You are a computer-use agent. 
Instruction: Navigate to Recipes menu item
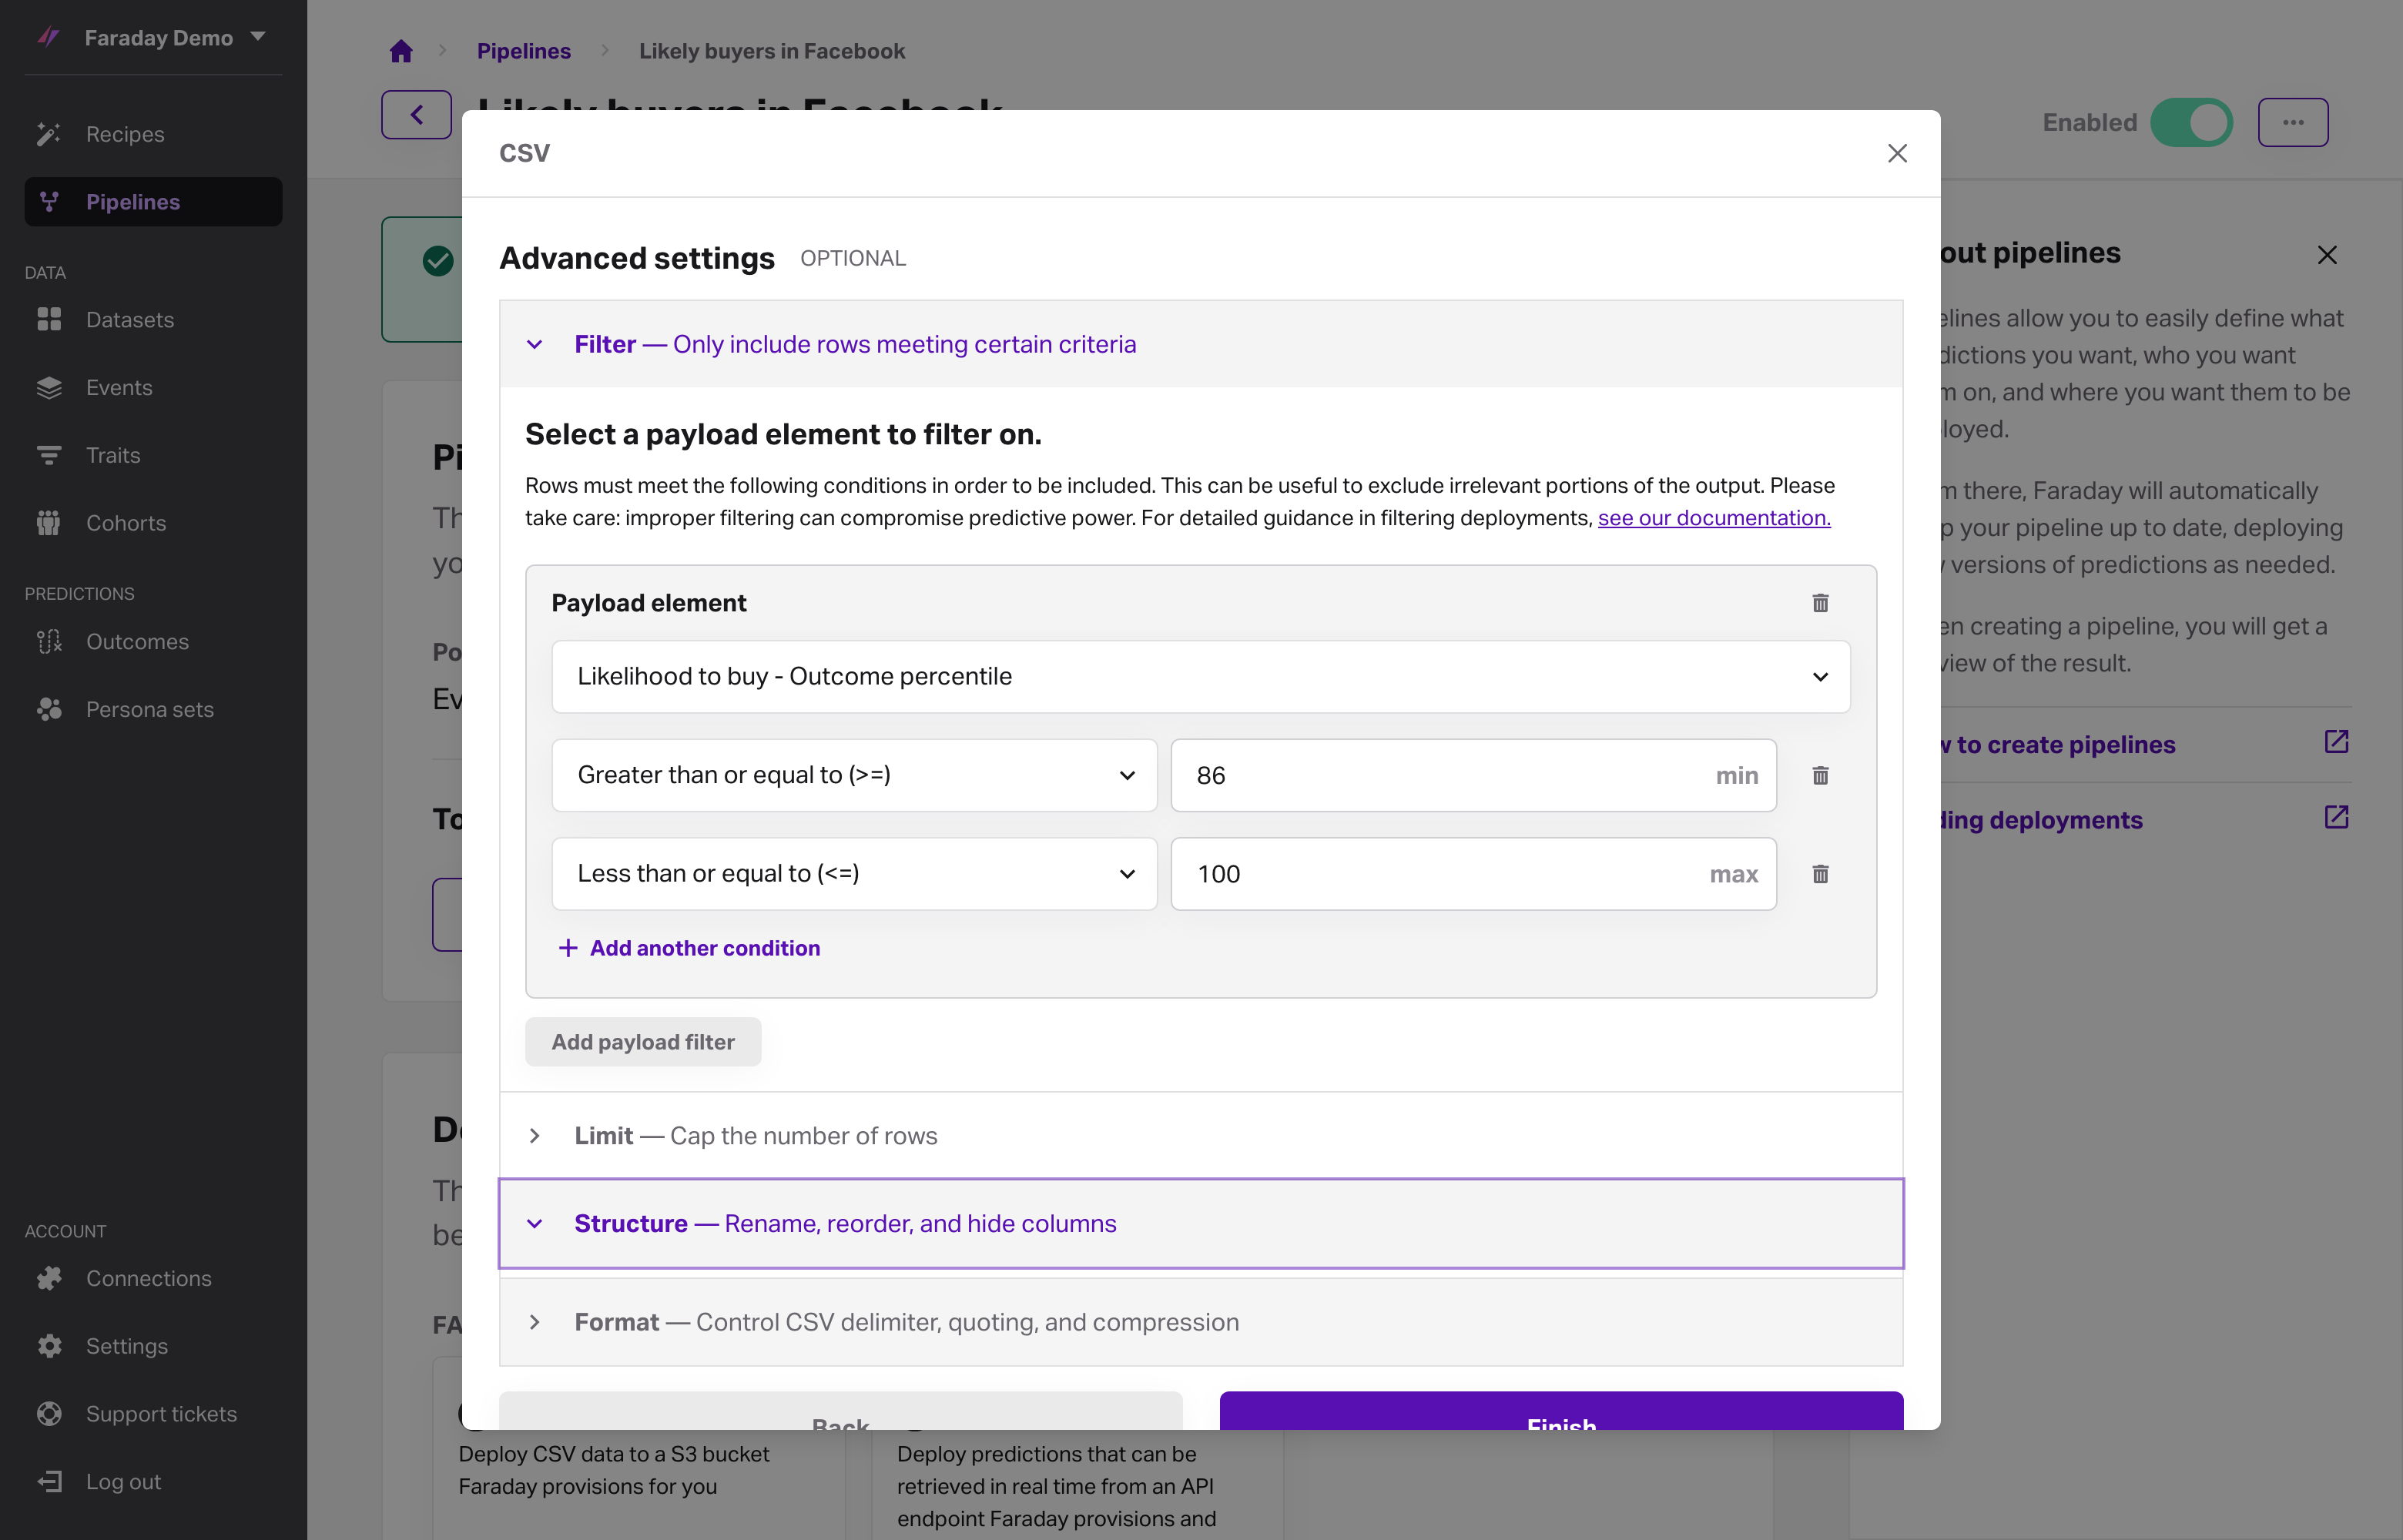point(153,134)
